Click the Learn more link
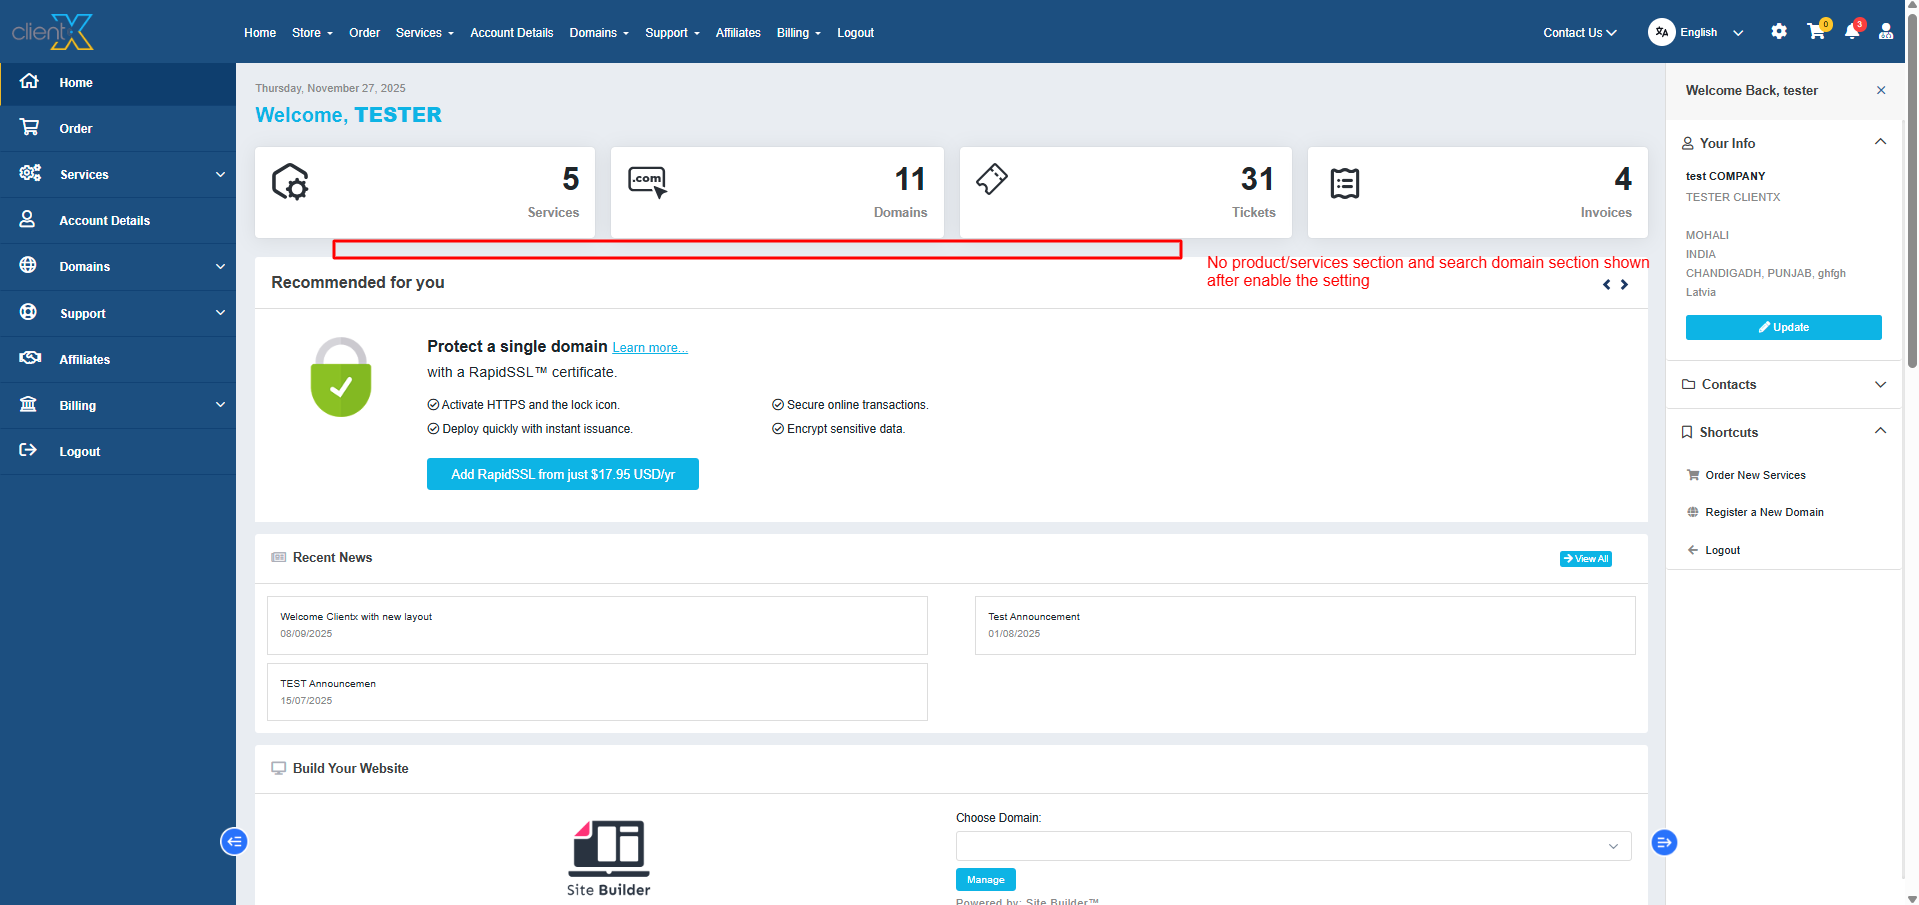Screen dimensions: 1919x905 pos(649,348)
